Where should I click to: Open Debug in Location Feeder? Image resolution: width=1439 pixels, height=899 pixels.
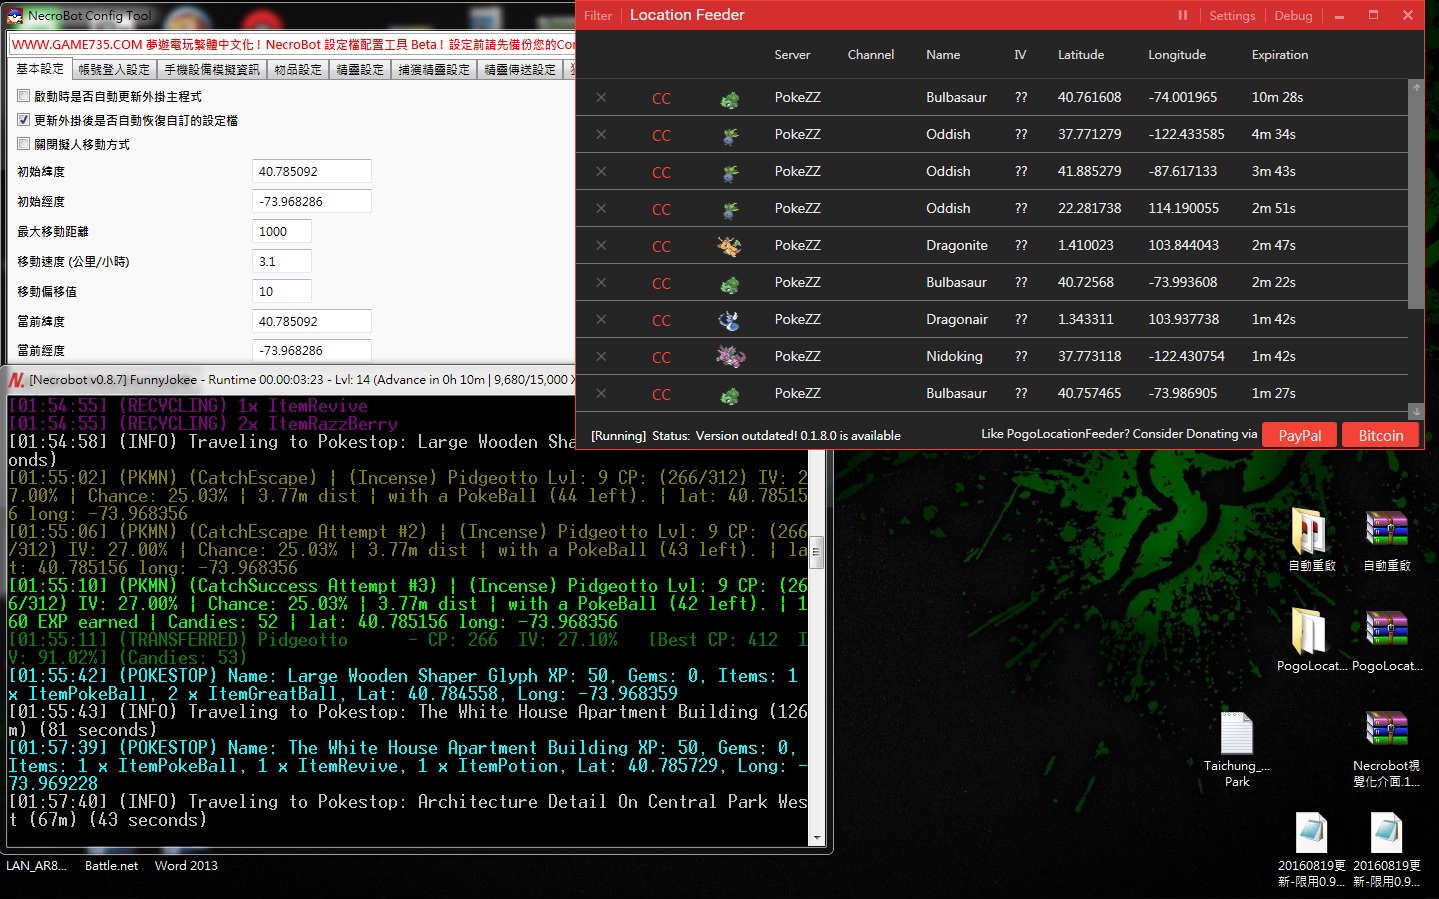click(1293, 16)
